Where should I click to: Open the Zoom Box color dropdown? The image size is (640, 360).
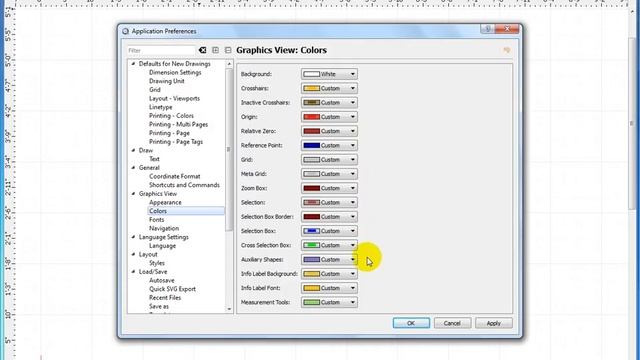click(329, 188)
